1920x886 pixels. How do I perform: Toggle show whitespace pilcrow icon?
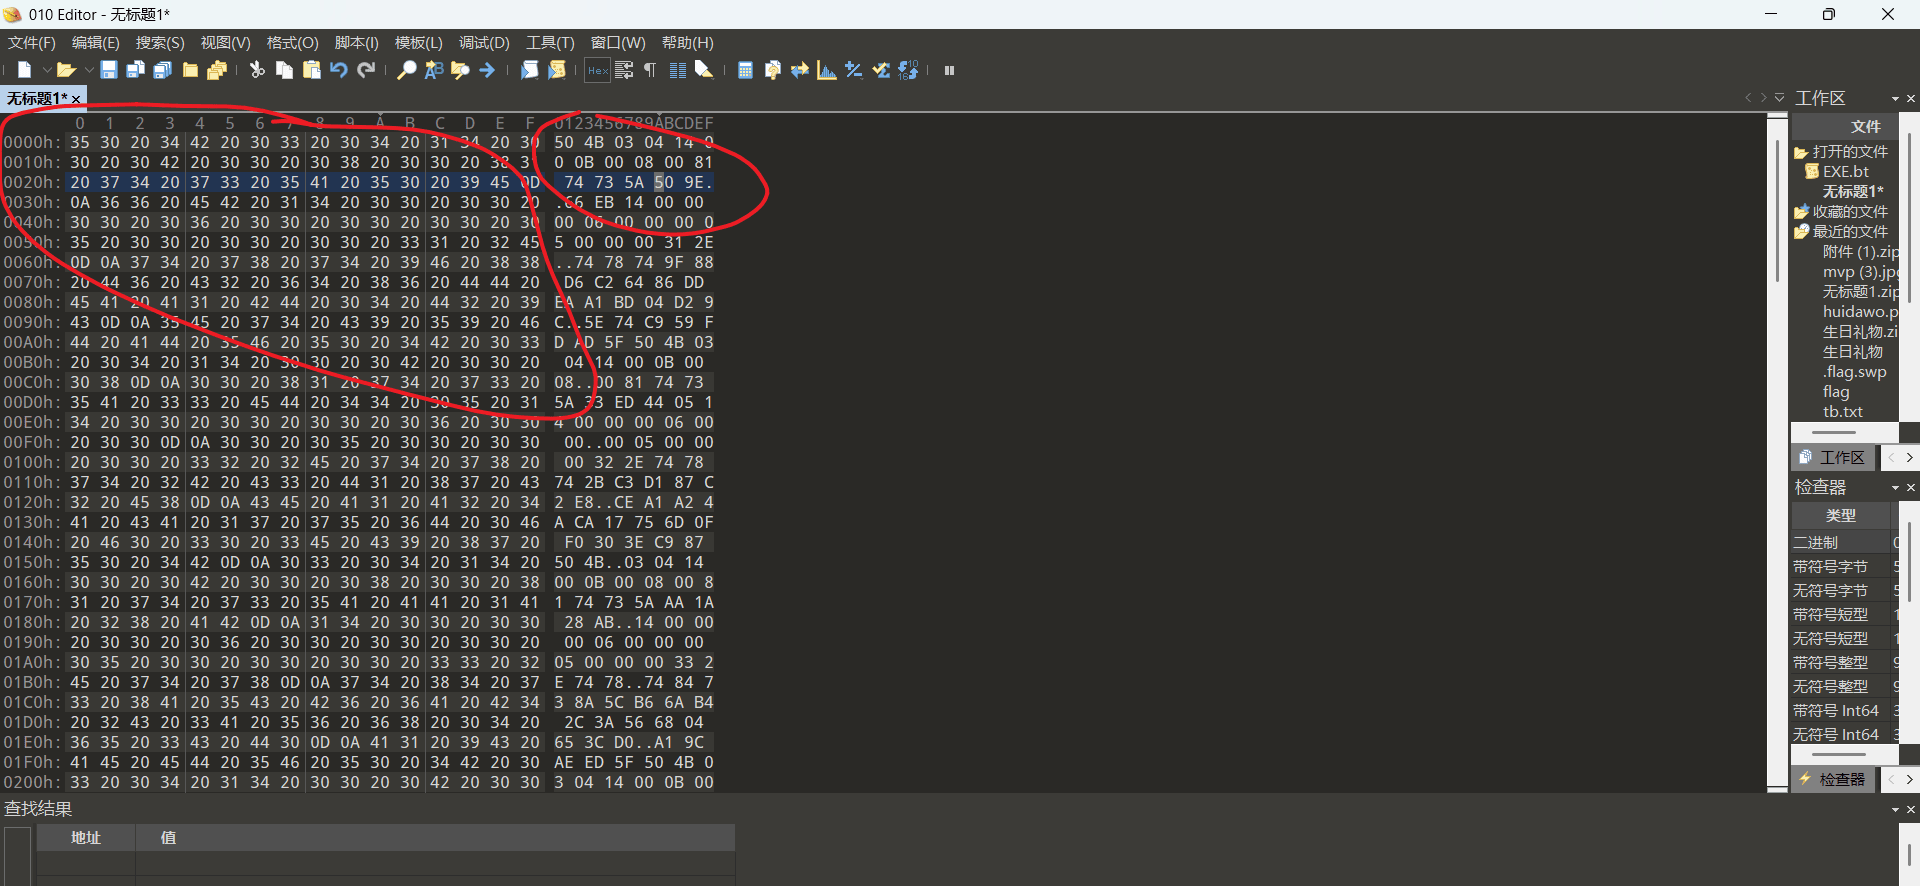[x=650, y=70]
